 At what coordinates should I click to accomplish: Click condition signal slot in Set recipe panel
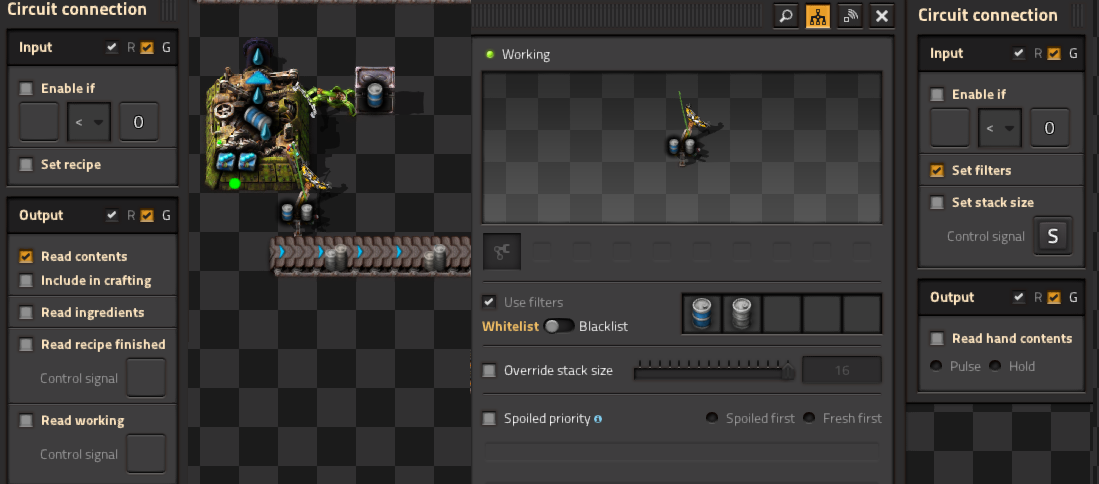[39, 122]
